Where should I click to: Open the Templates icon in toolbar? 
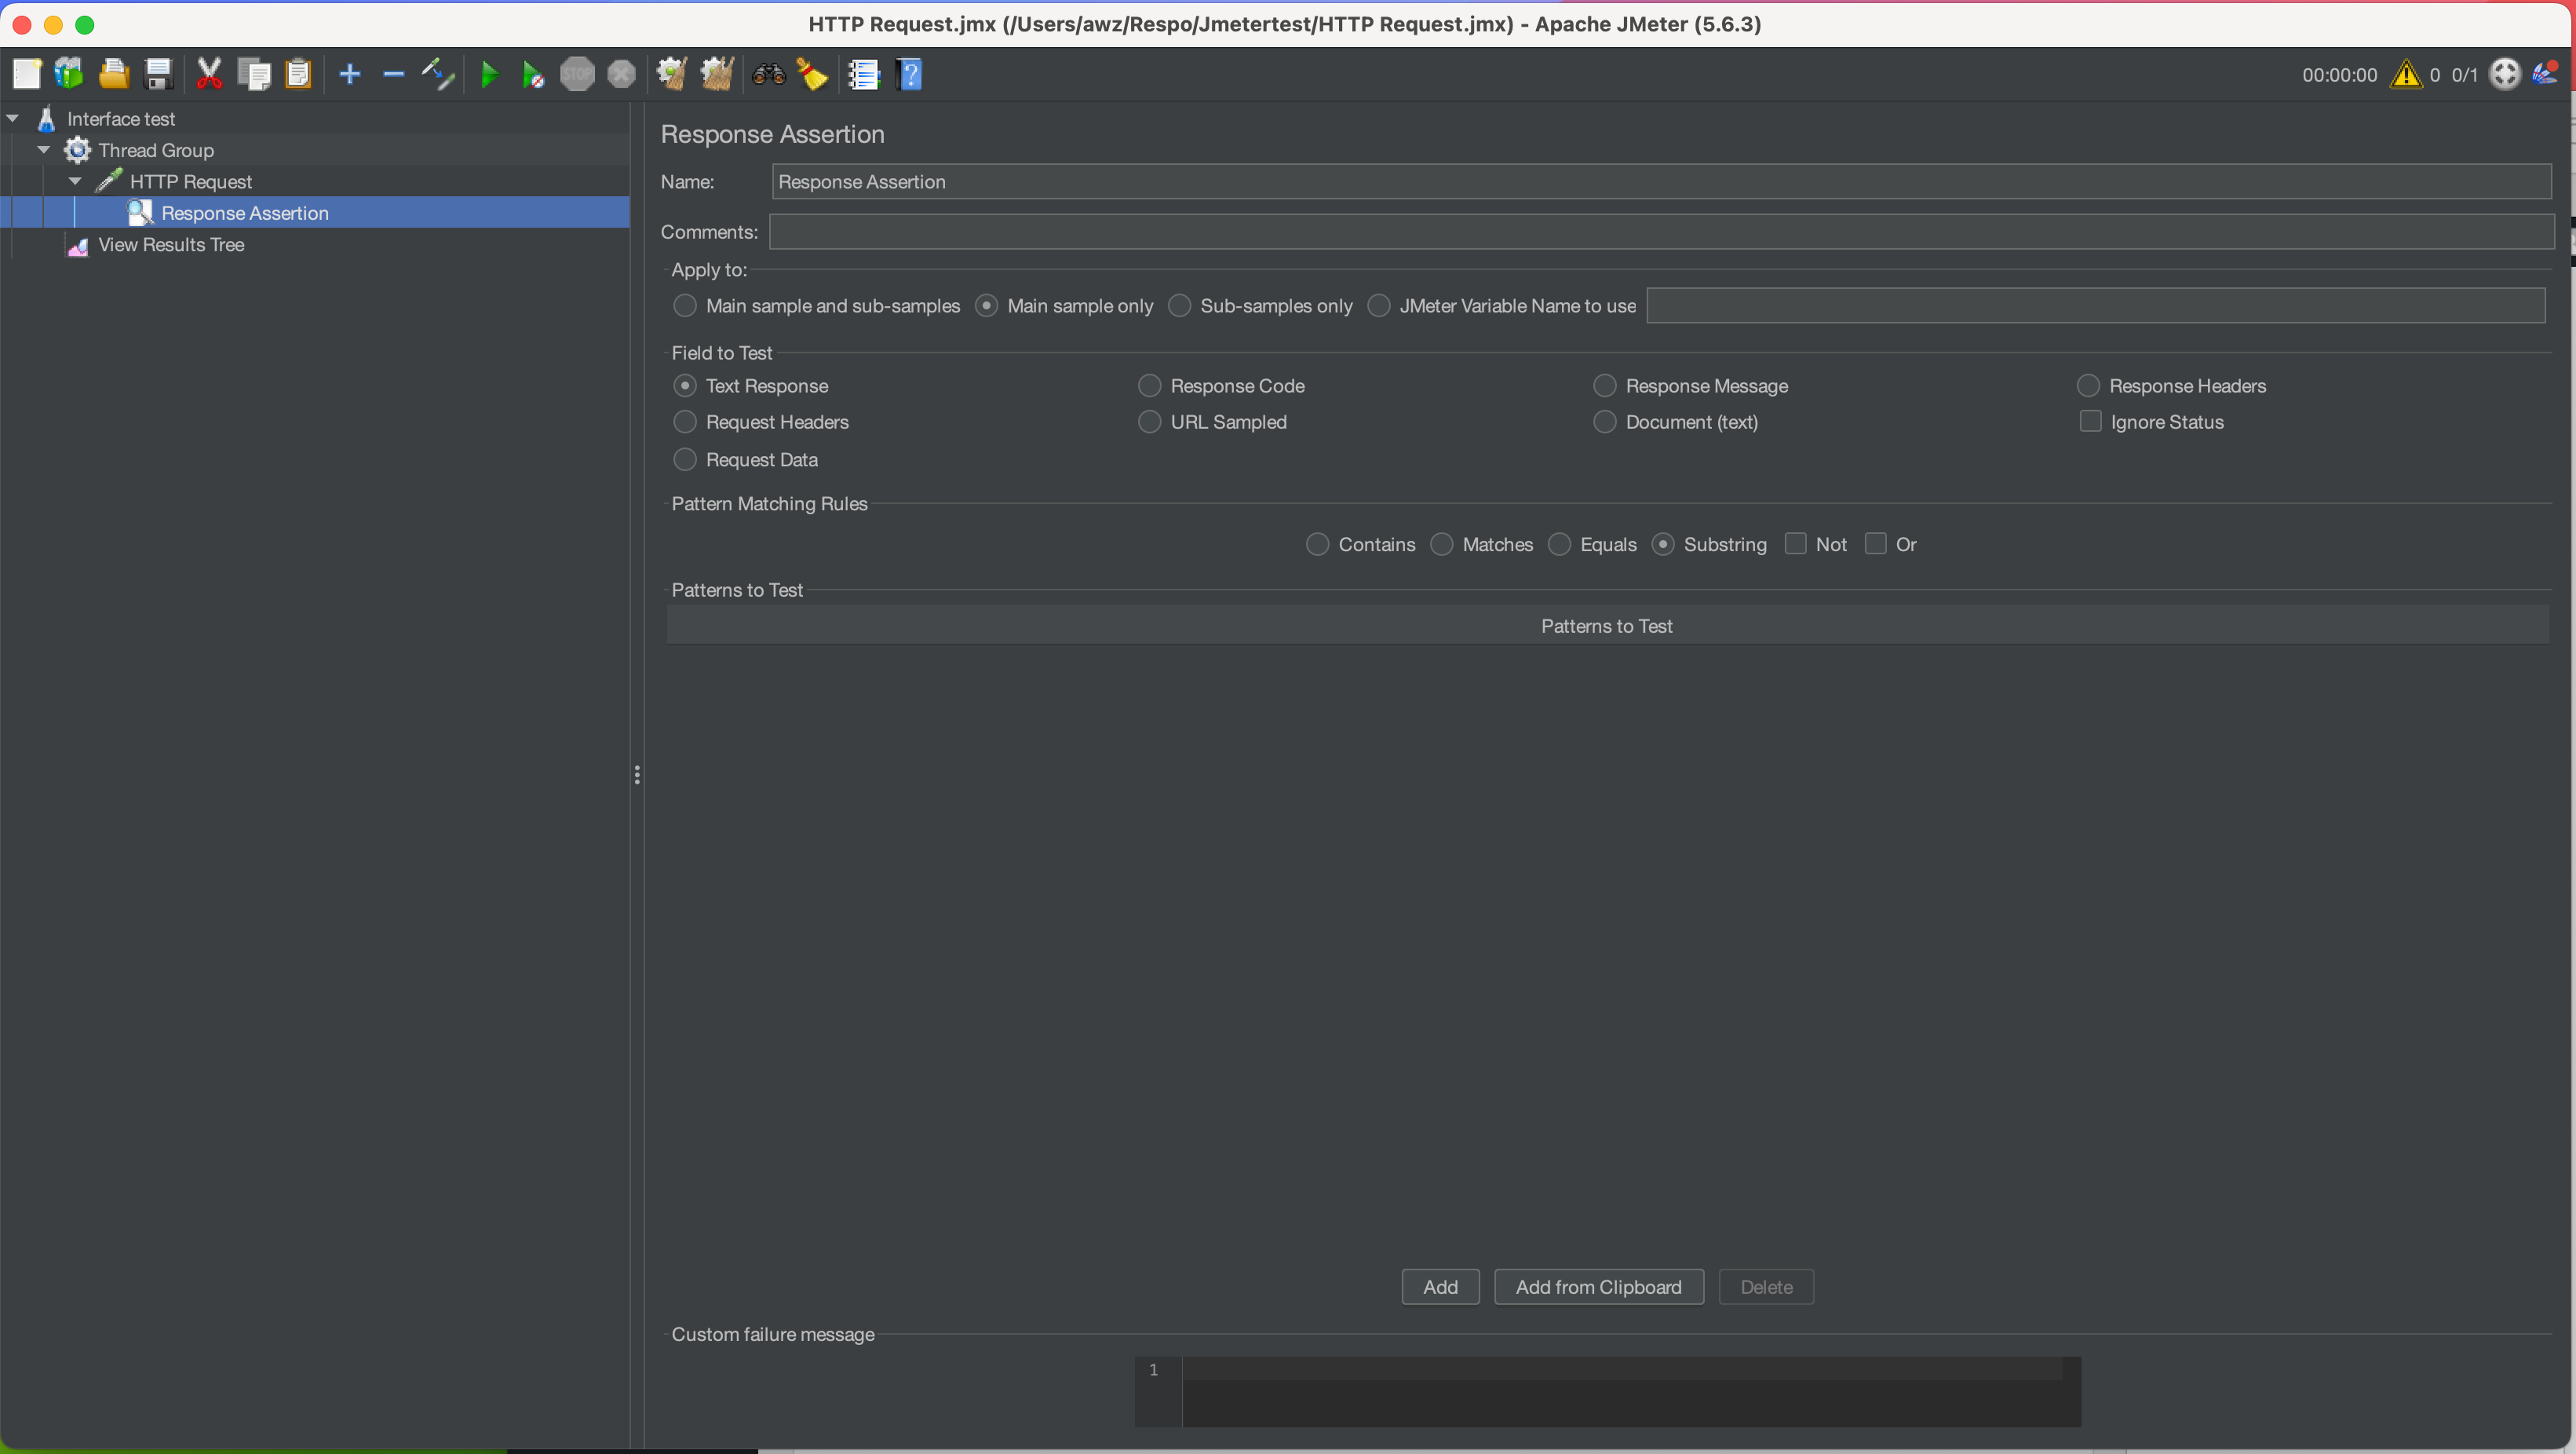69,74
